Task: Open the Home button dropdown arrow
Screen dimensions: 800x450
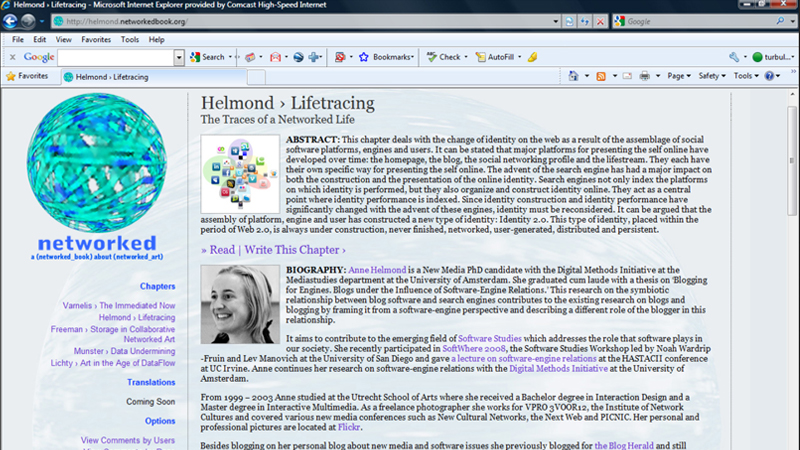Action: tap(587, 76)
